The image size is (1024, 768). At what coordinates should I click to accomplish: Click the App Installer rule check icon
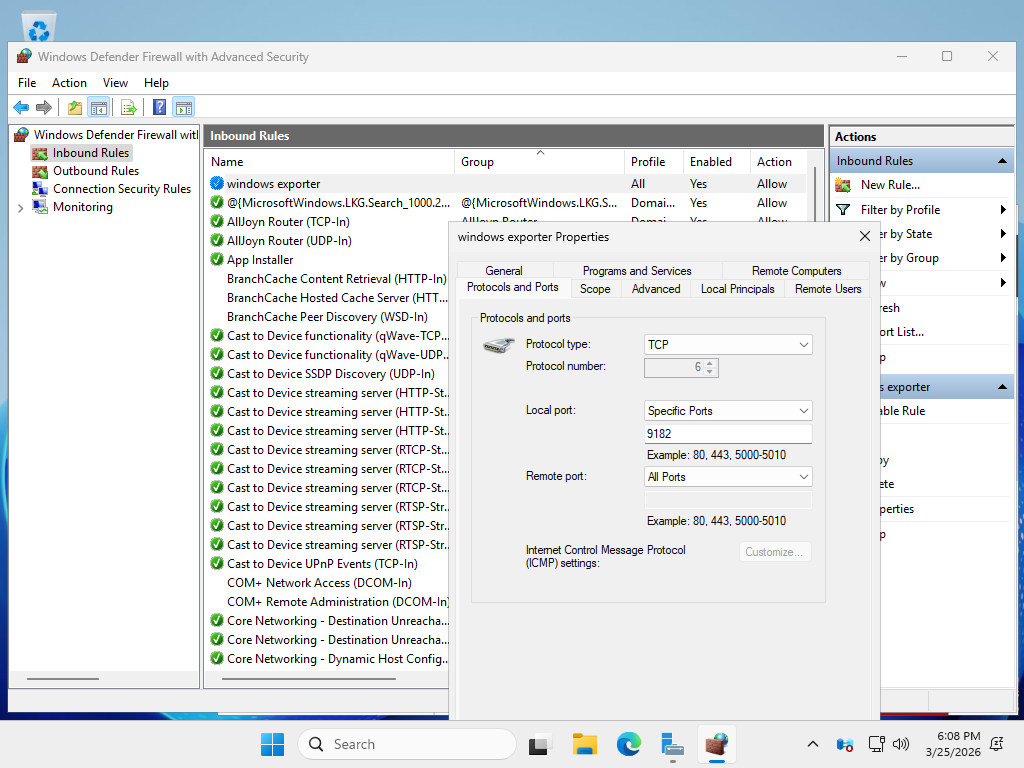[217, 259]
